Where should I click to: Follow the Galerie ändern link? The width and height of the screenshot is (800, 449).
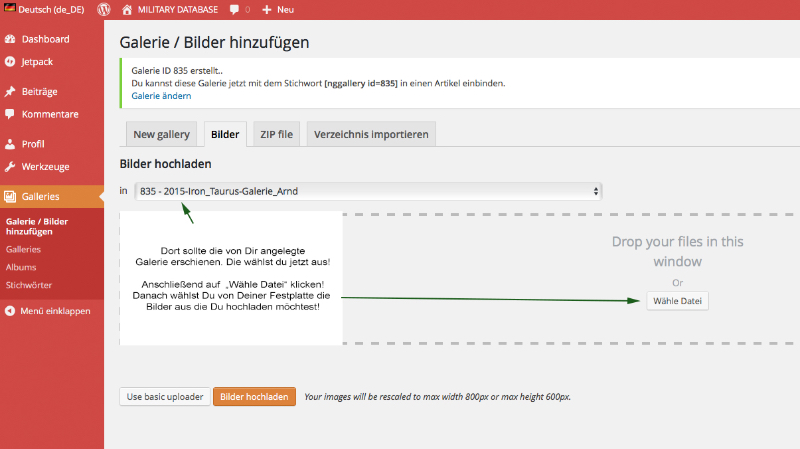(x=161, y=96)
